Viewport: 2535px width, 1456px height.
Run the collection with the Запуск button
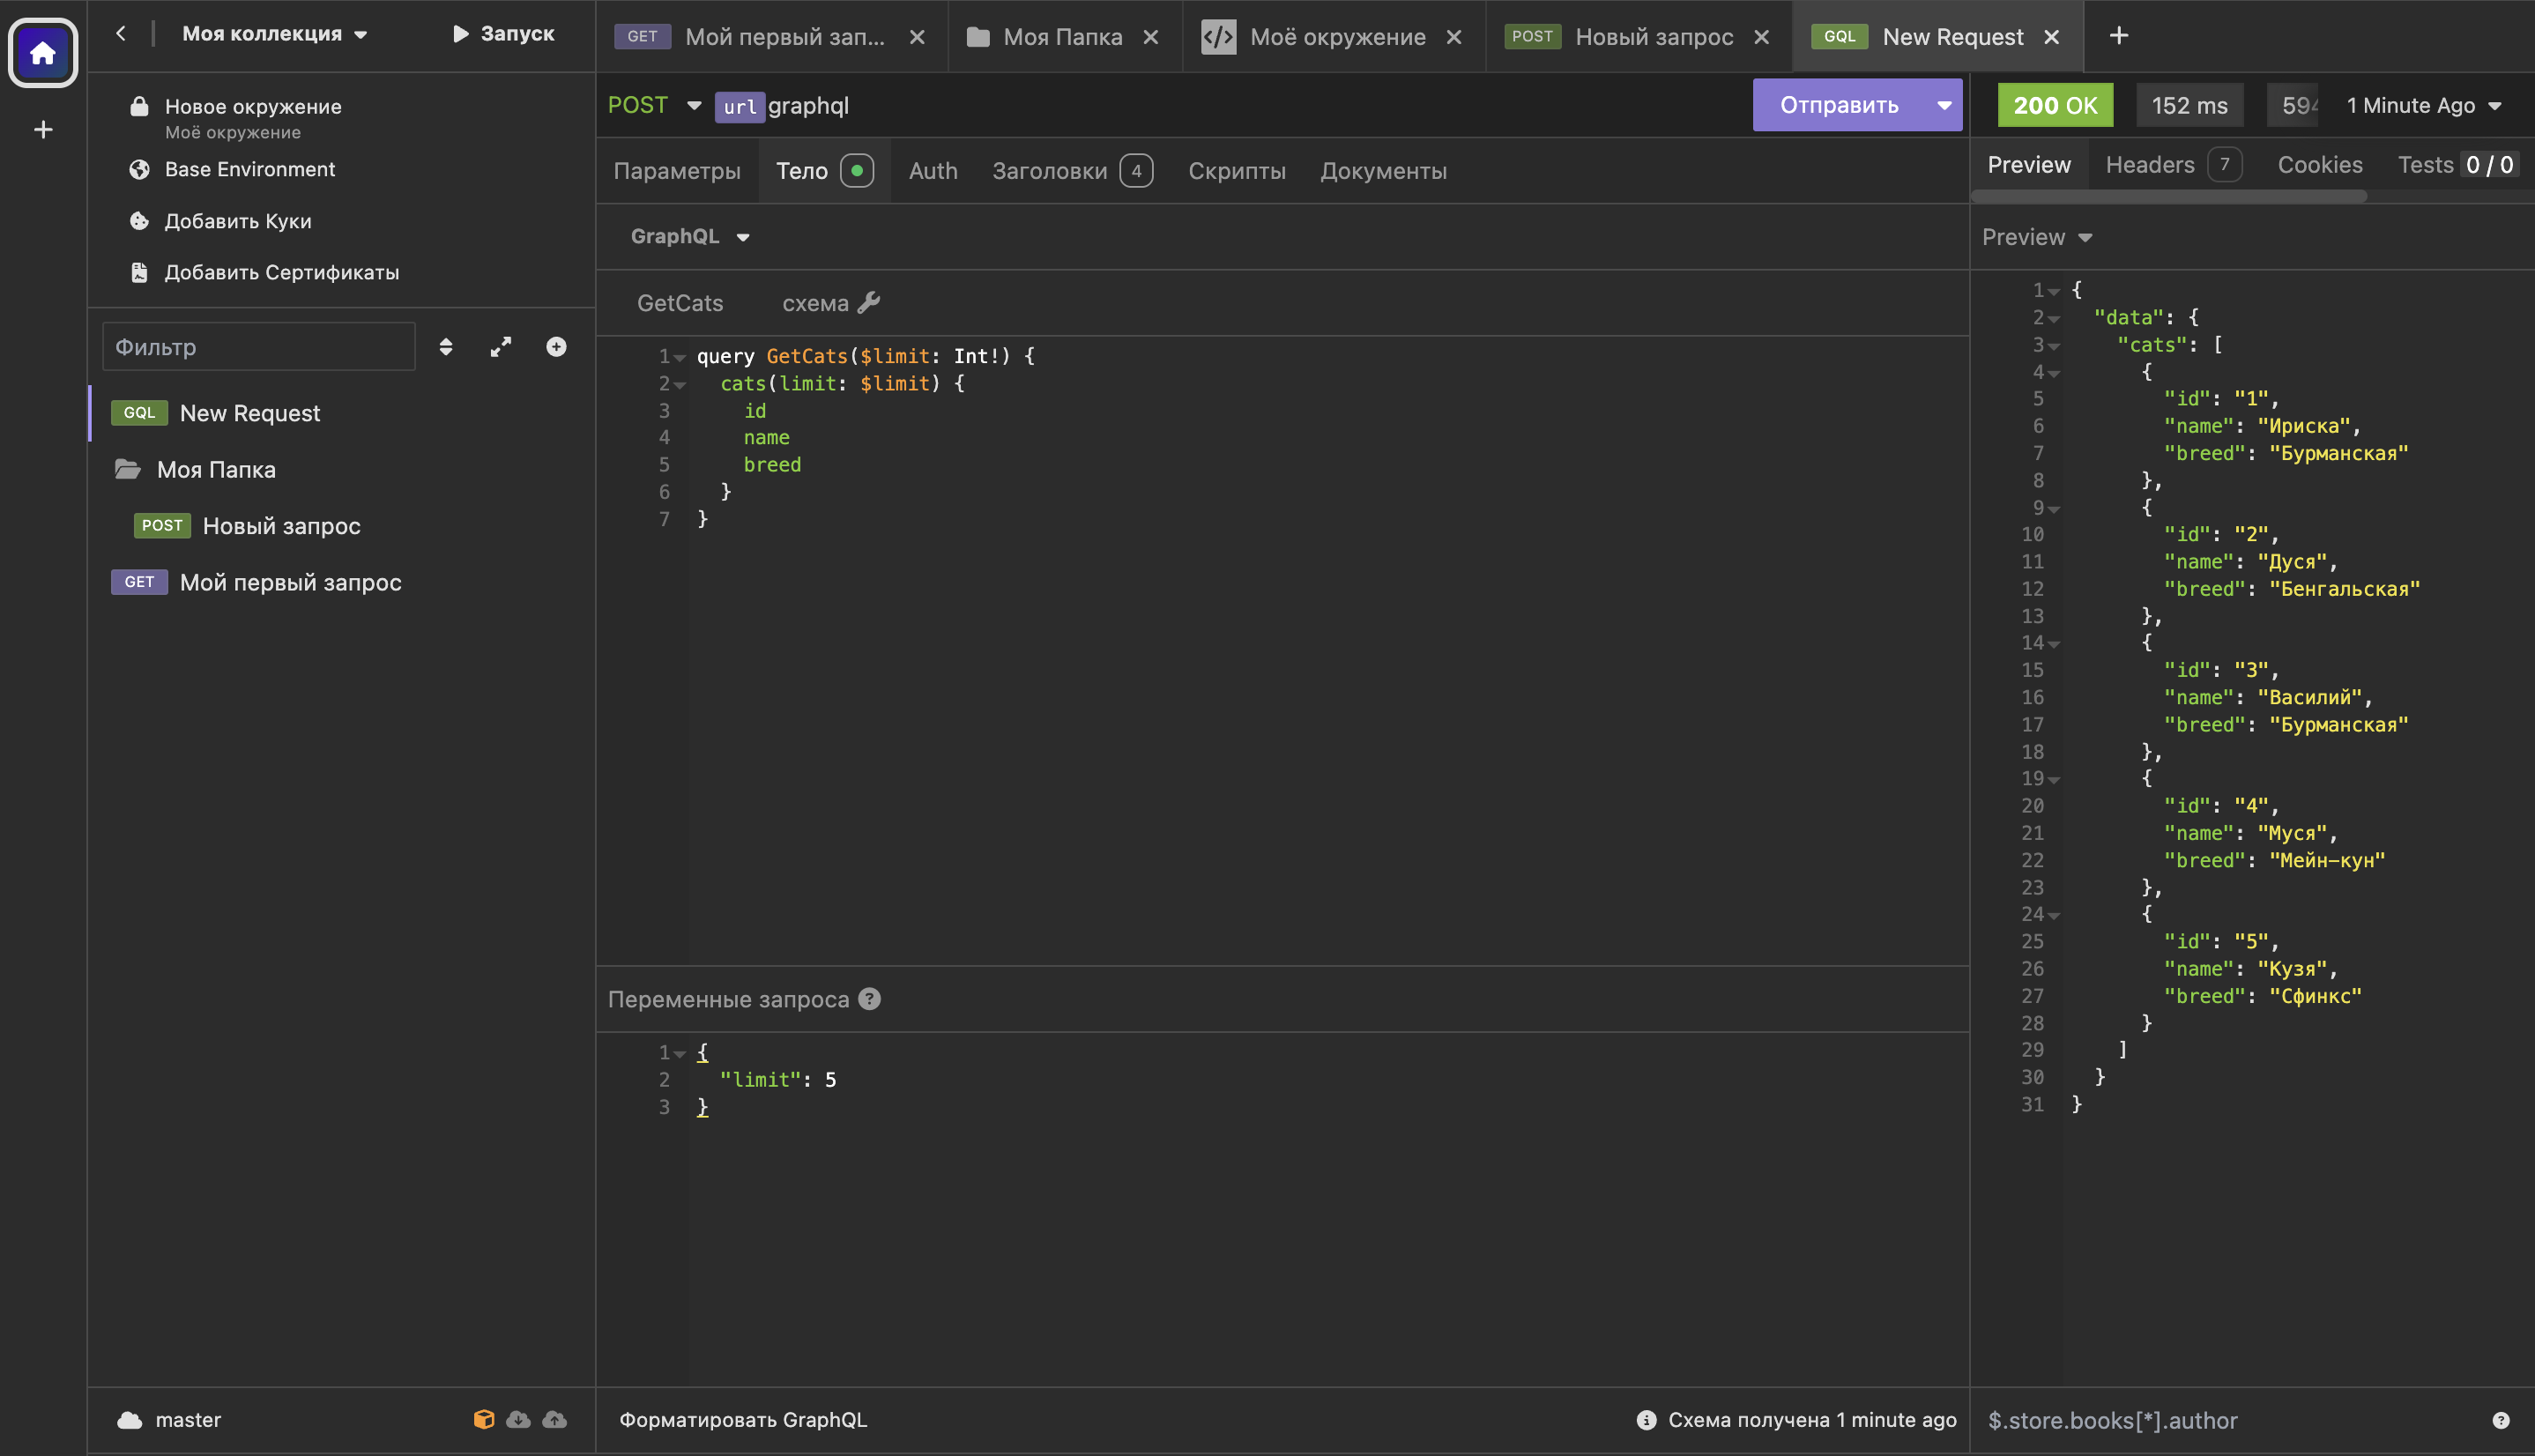coord(504,33)
